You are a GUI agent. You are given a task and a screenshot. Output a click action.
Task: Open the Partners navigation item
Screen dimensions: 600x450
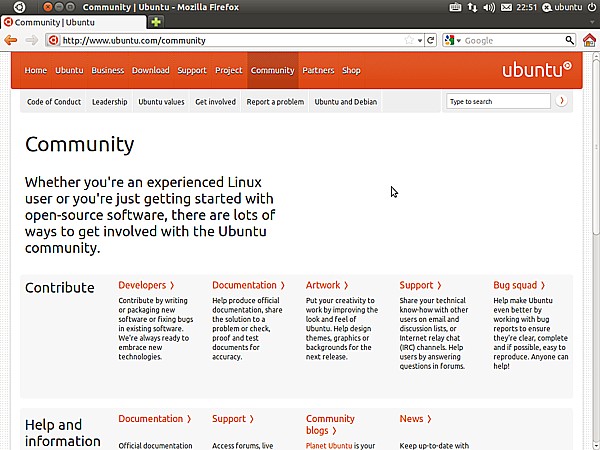318,70
